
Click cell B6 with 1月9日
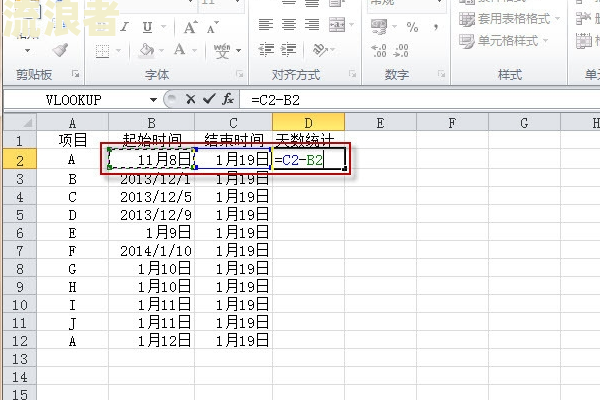[152, 232]
